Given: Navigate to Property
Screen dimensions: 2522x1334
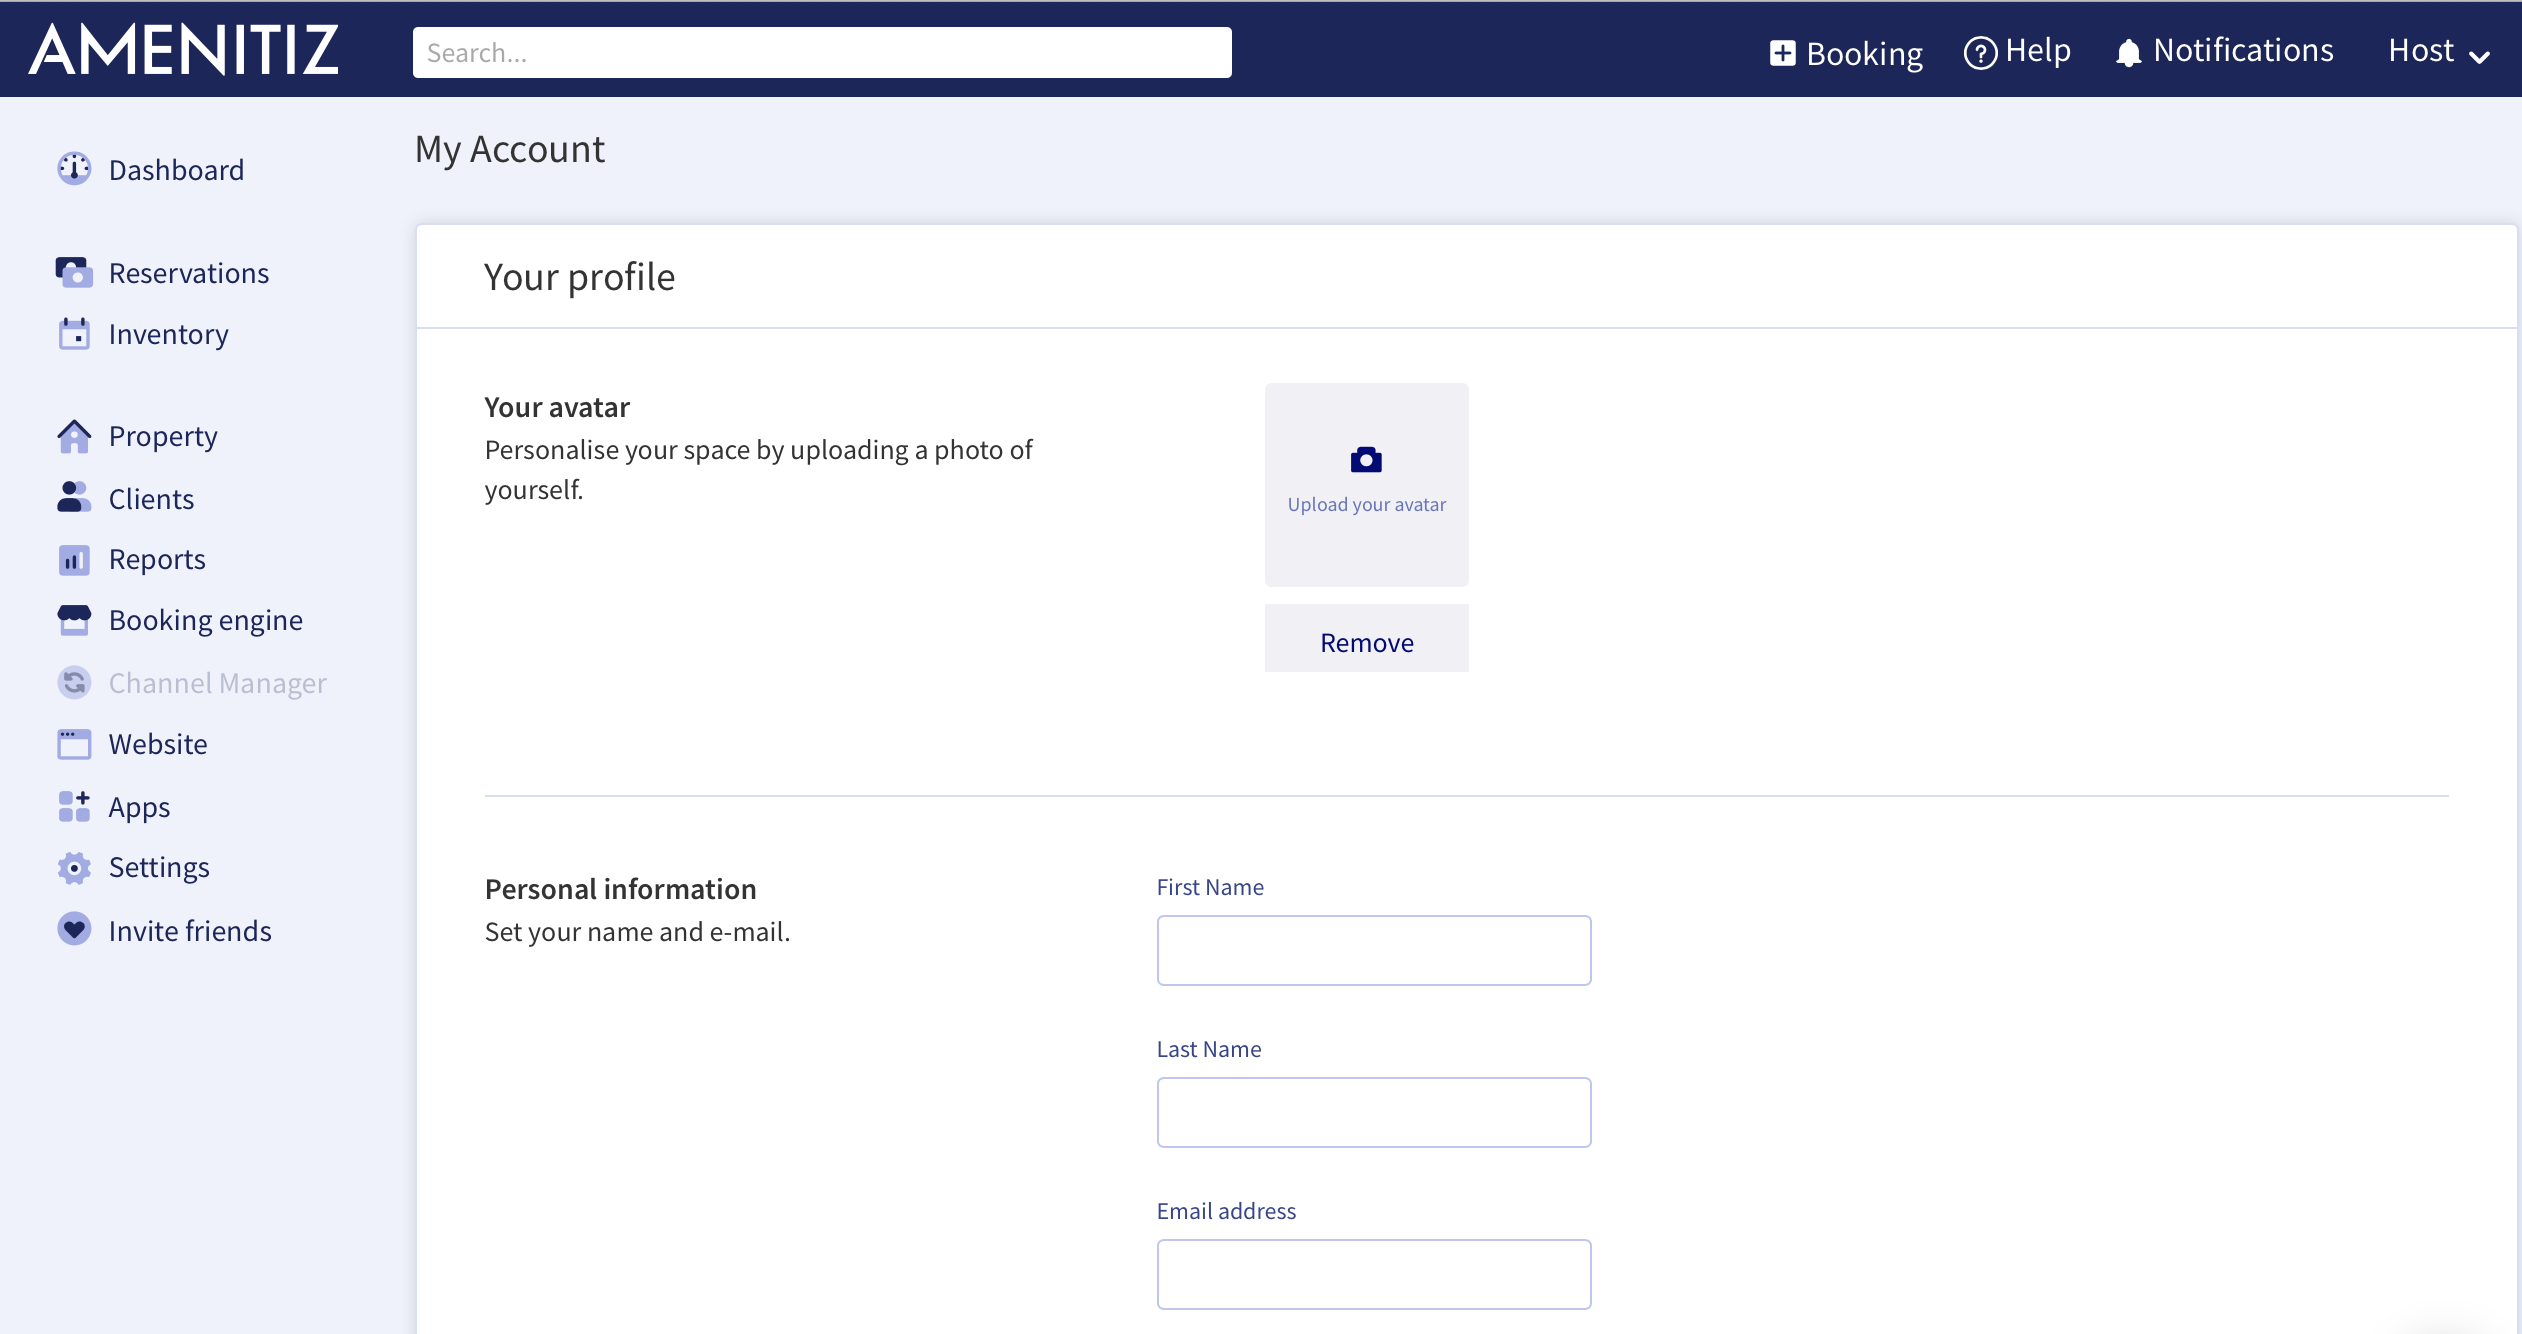Looking at the screenshot, I should tap(162, 436).
